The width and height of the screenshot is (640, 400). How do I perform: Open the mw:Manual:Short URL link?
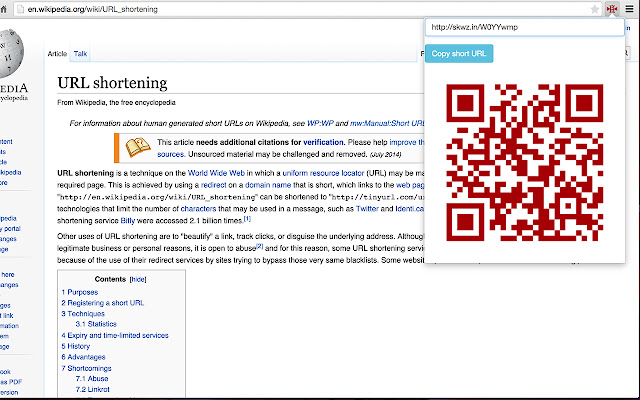[387, 123]
